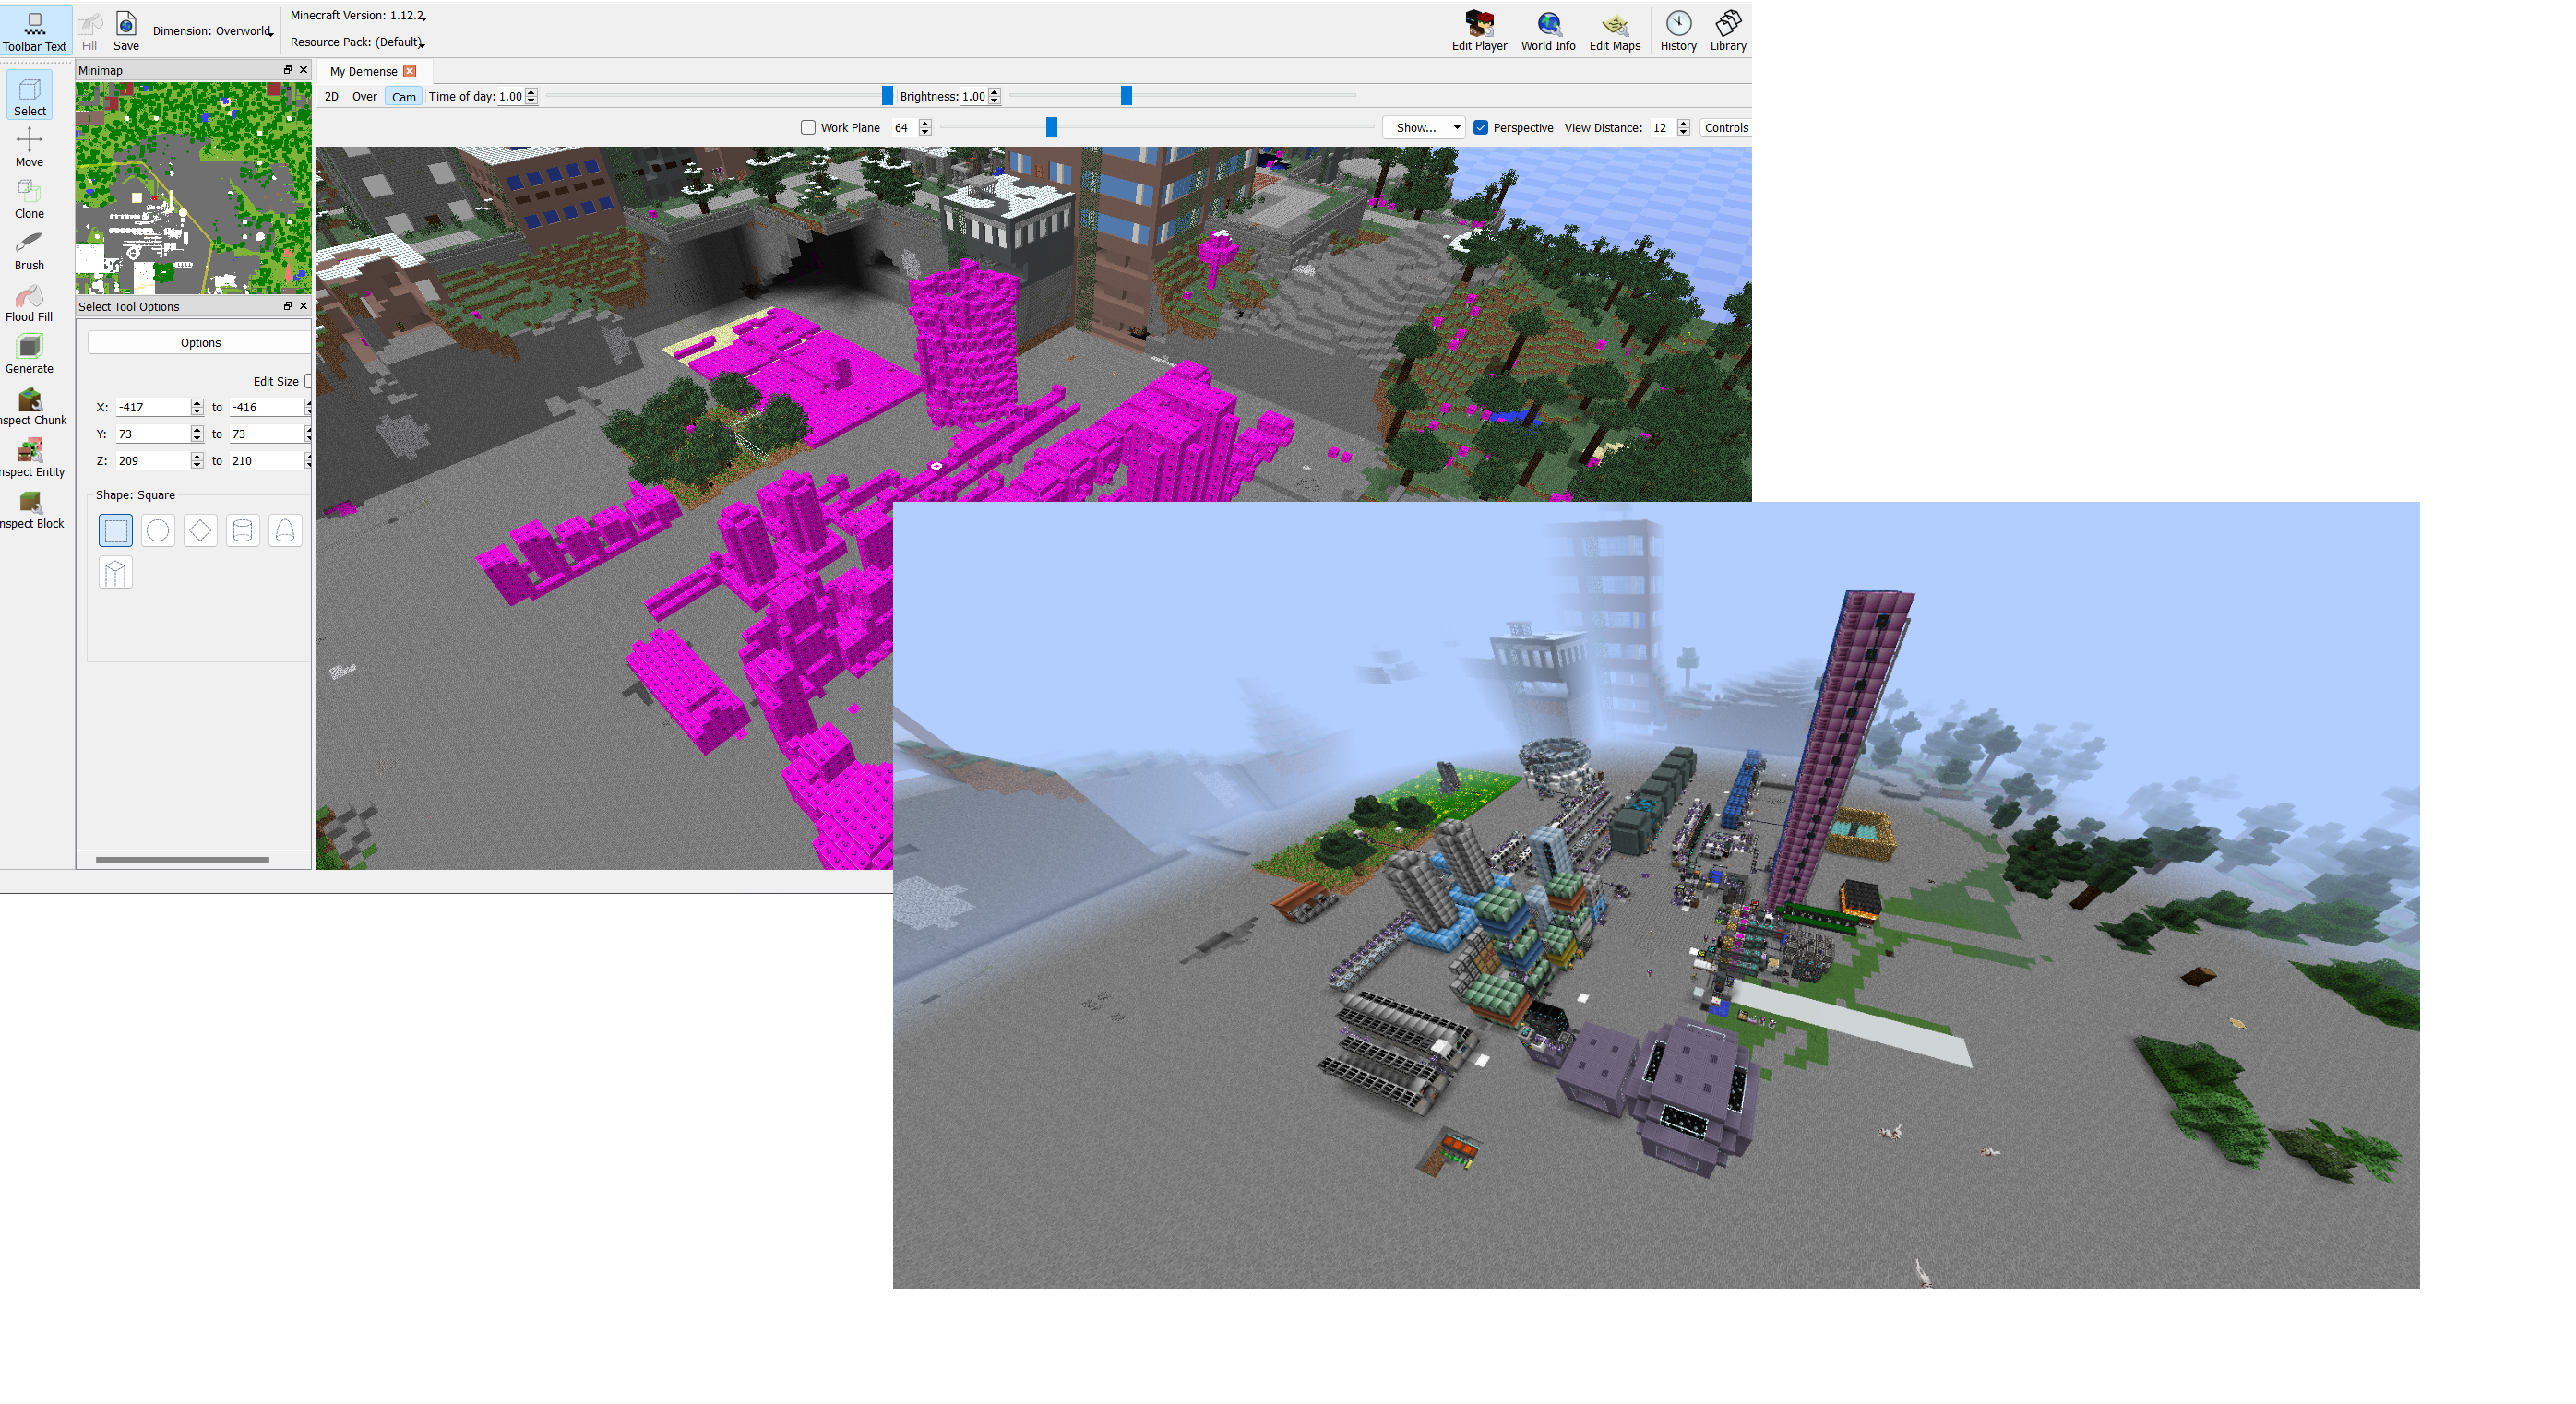Click the Time of day slider handle

[887, 95]
